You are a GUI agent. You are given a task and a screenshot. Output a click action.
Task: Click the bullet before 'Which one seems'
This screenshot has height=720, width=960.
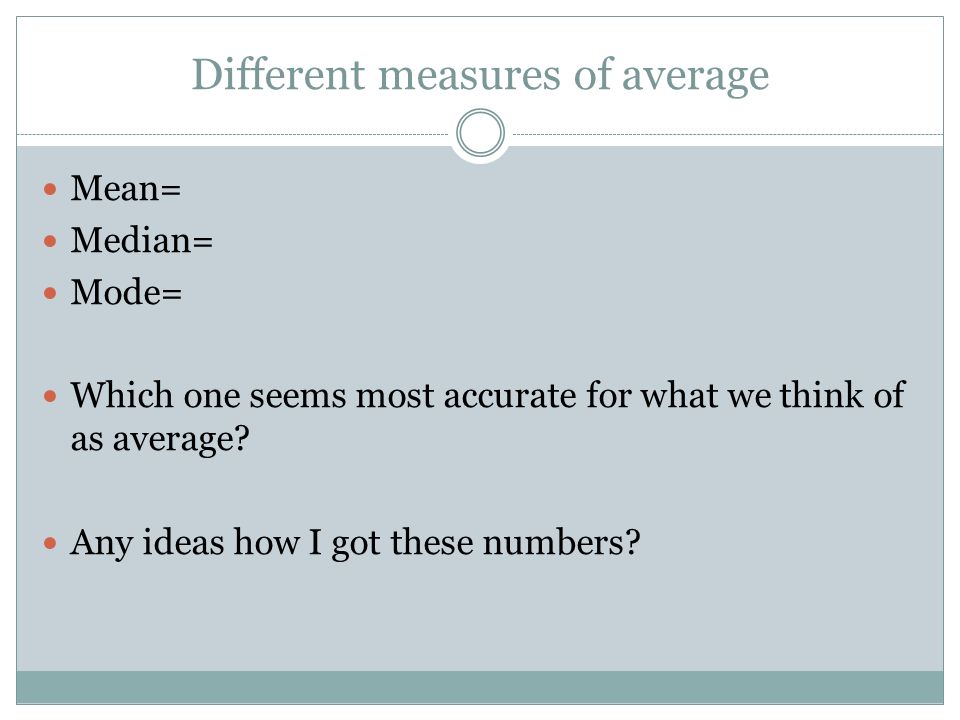click(50, 397)
